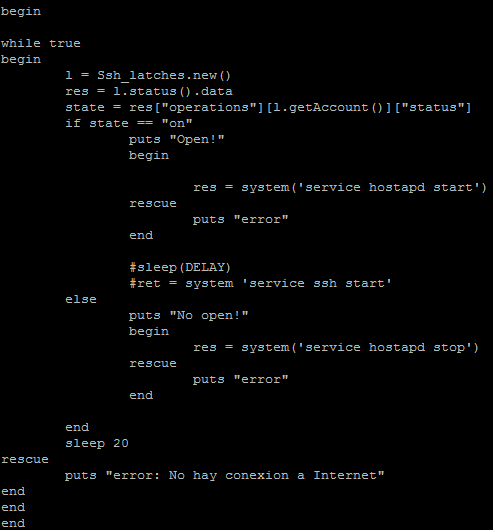This screenshot has height=530, width=493.
Task: Click the 'if state == "on"' condition
Action: tap(129, 123)
